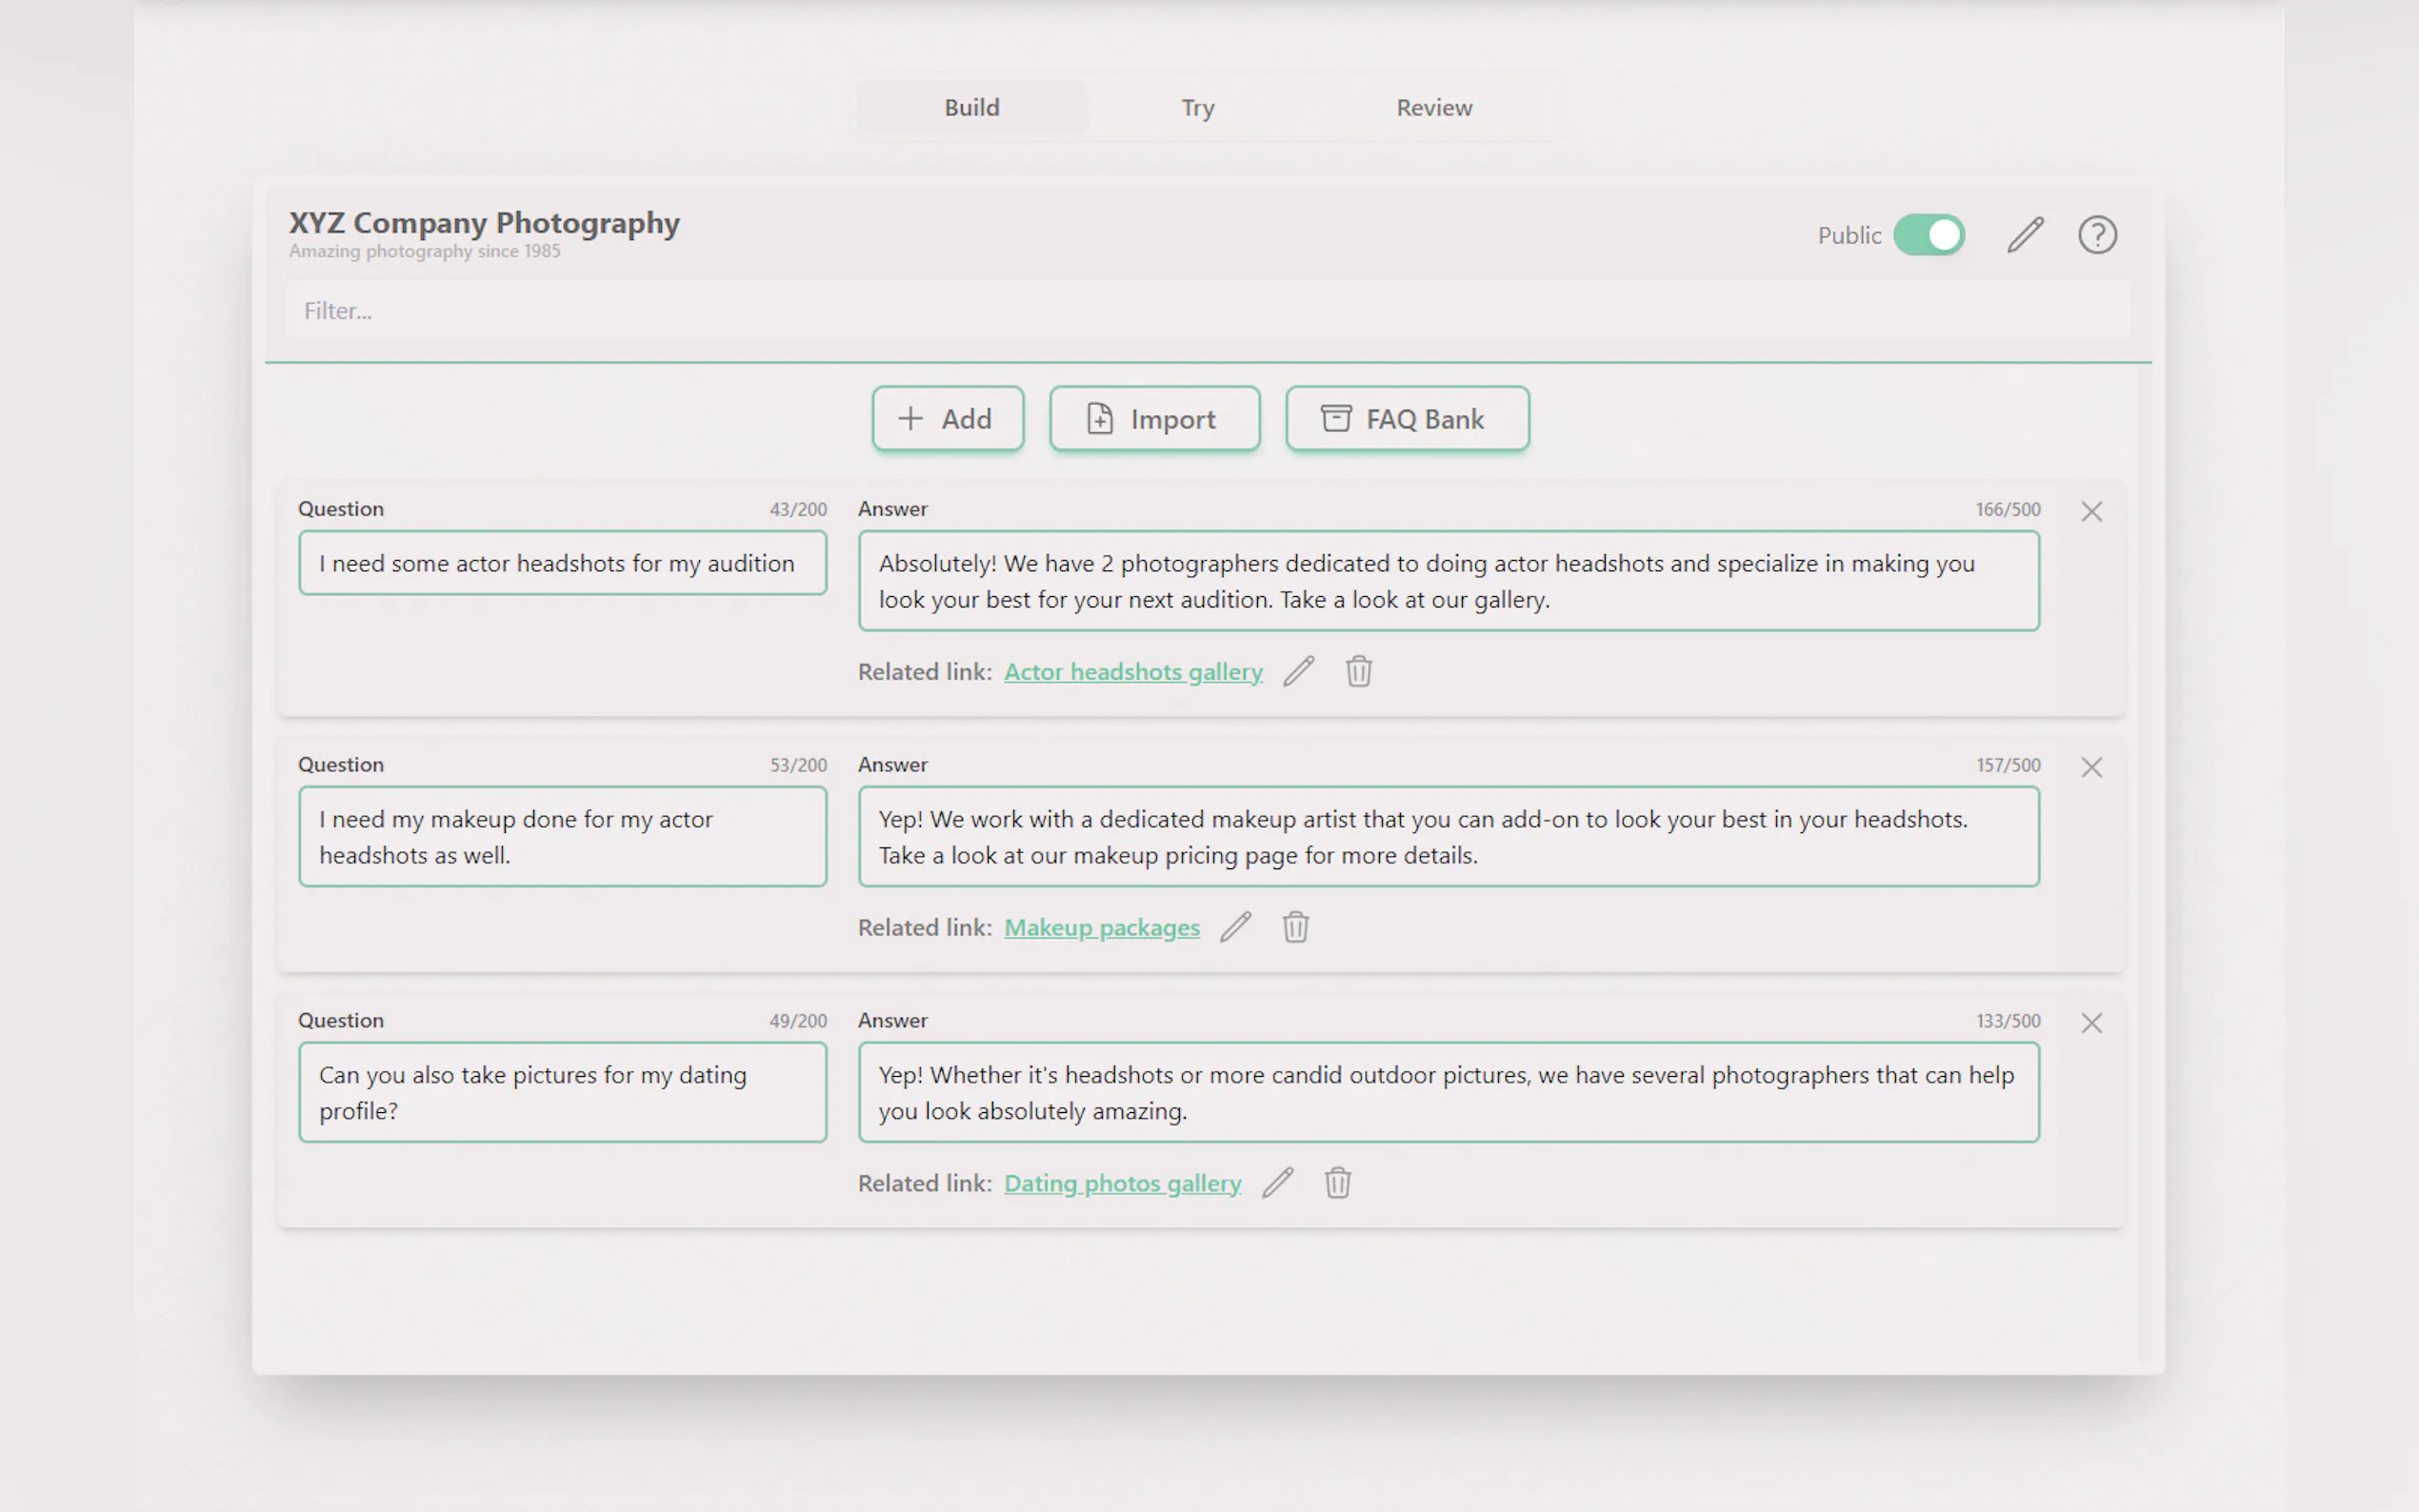This screenshot has width=2419, height=1512.
Task: Remove the dating profile FAQ entry
Action: [x=2091, y=1023]
